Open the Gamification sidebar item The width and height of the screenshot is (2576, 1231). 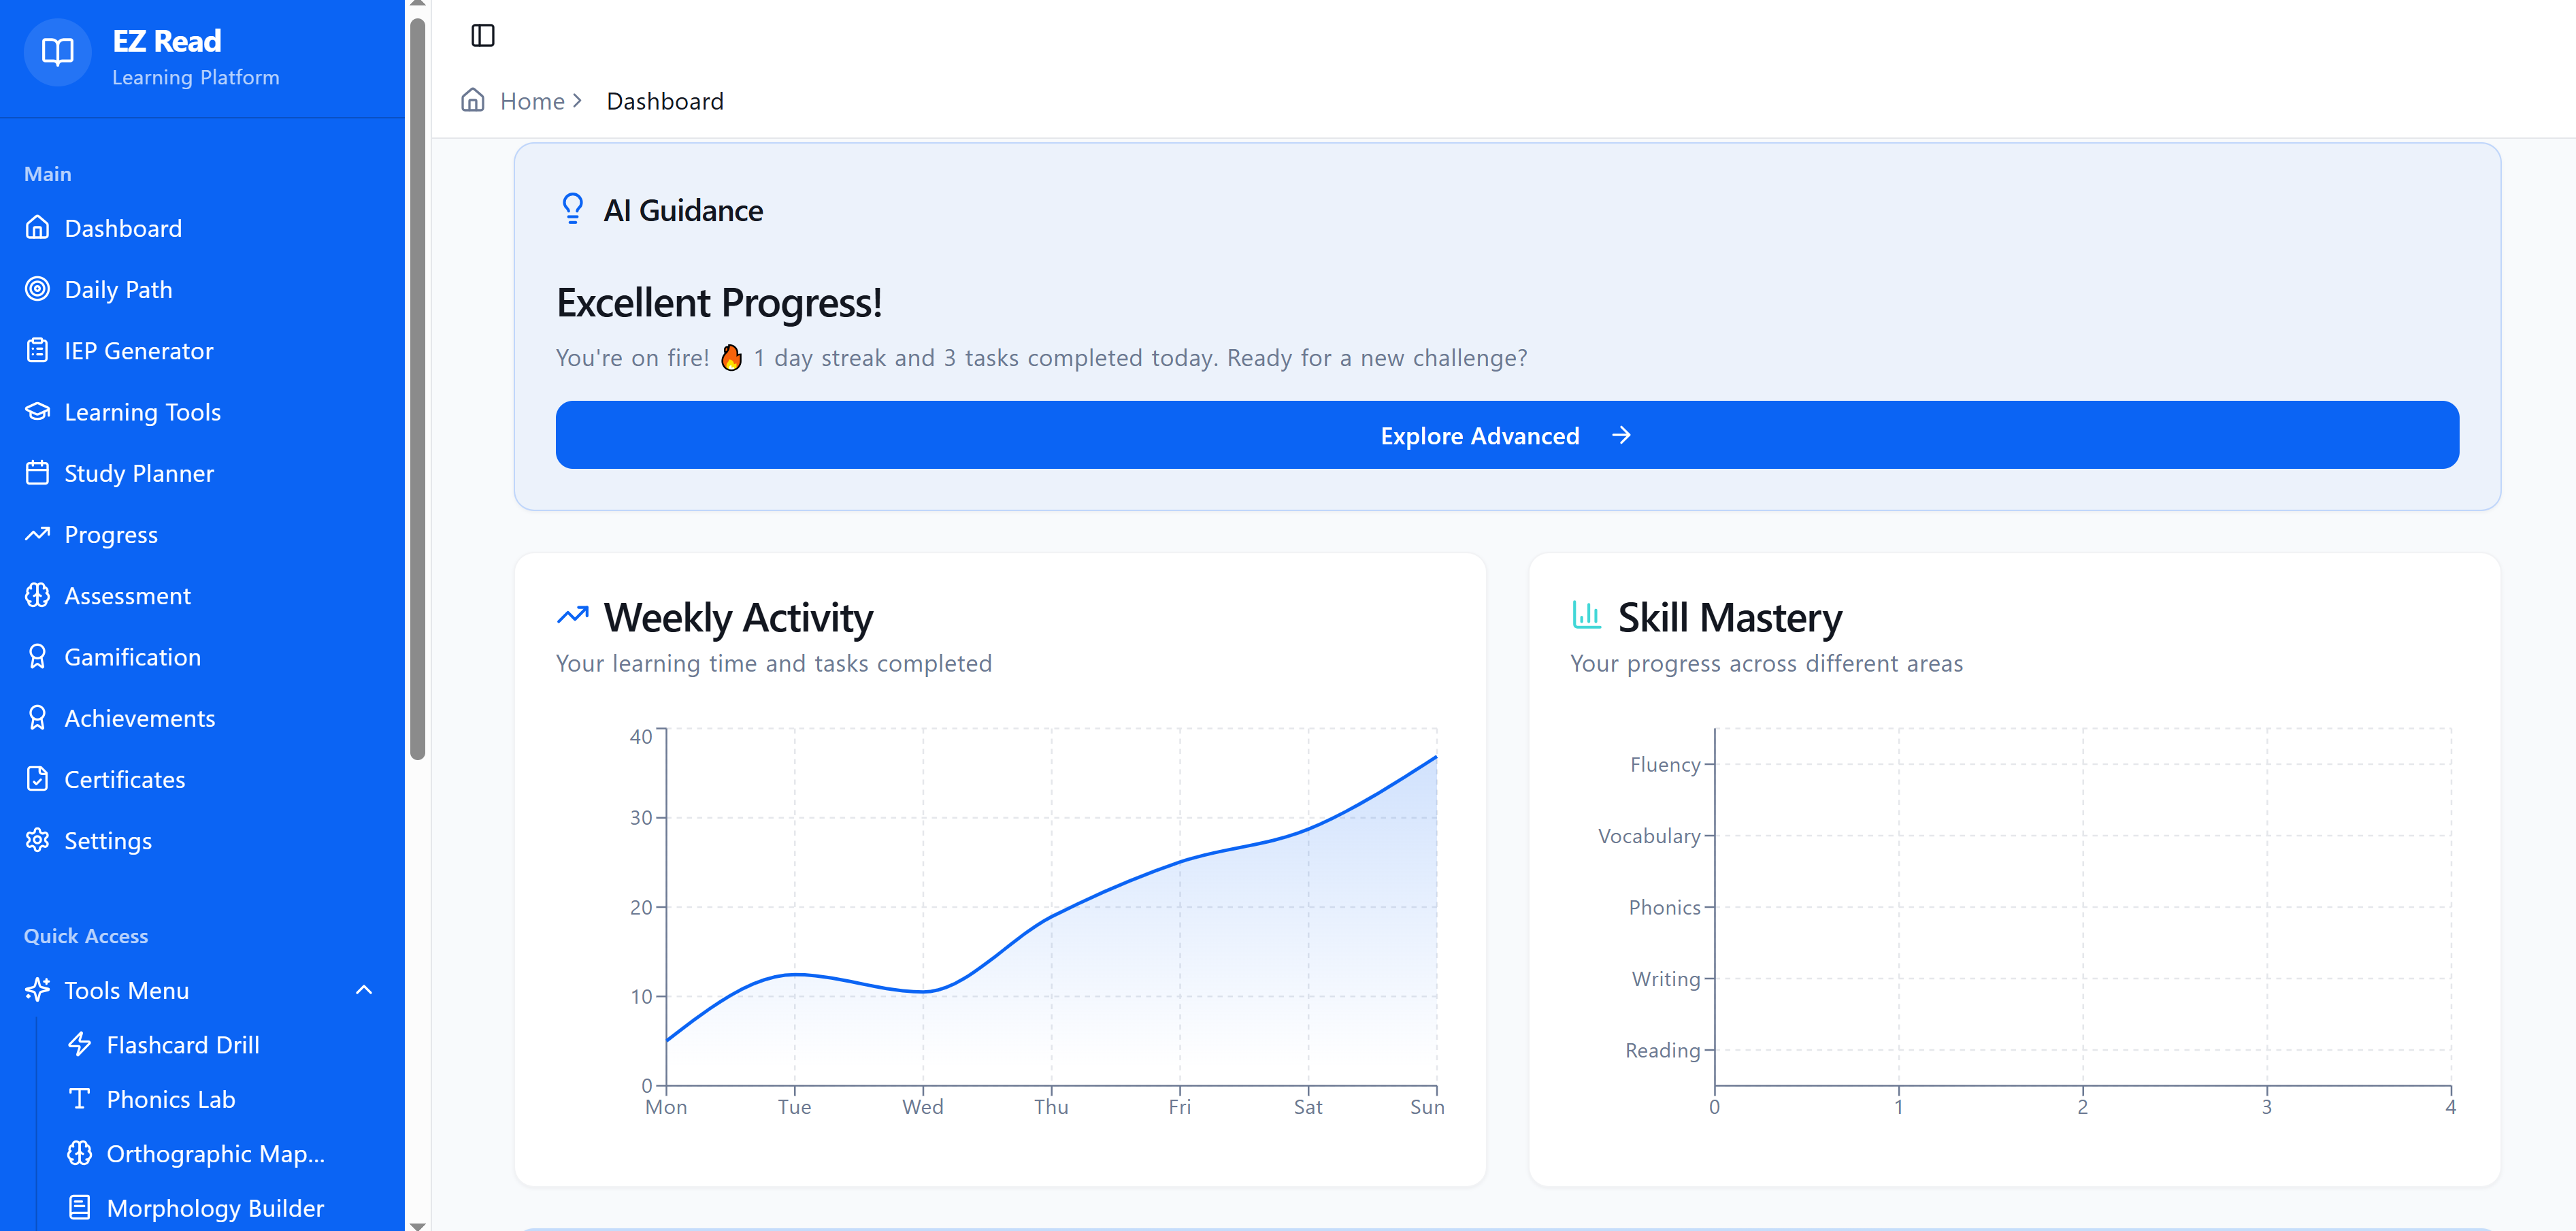click(132, 657)
